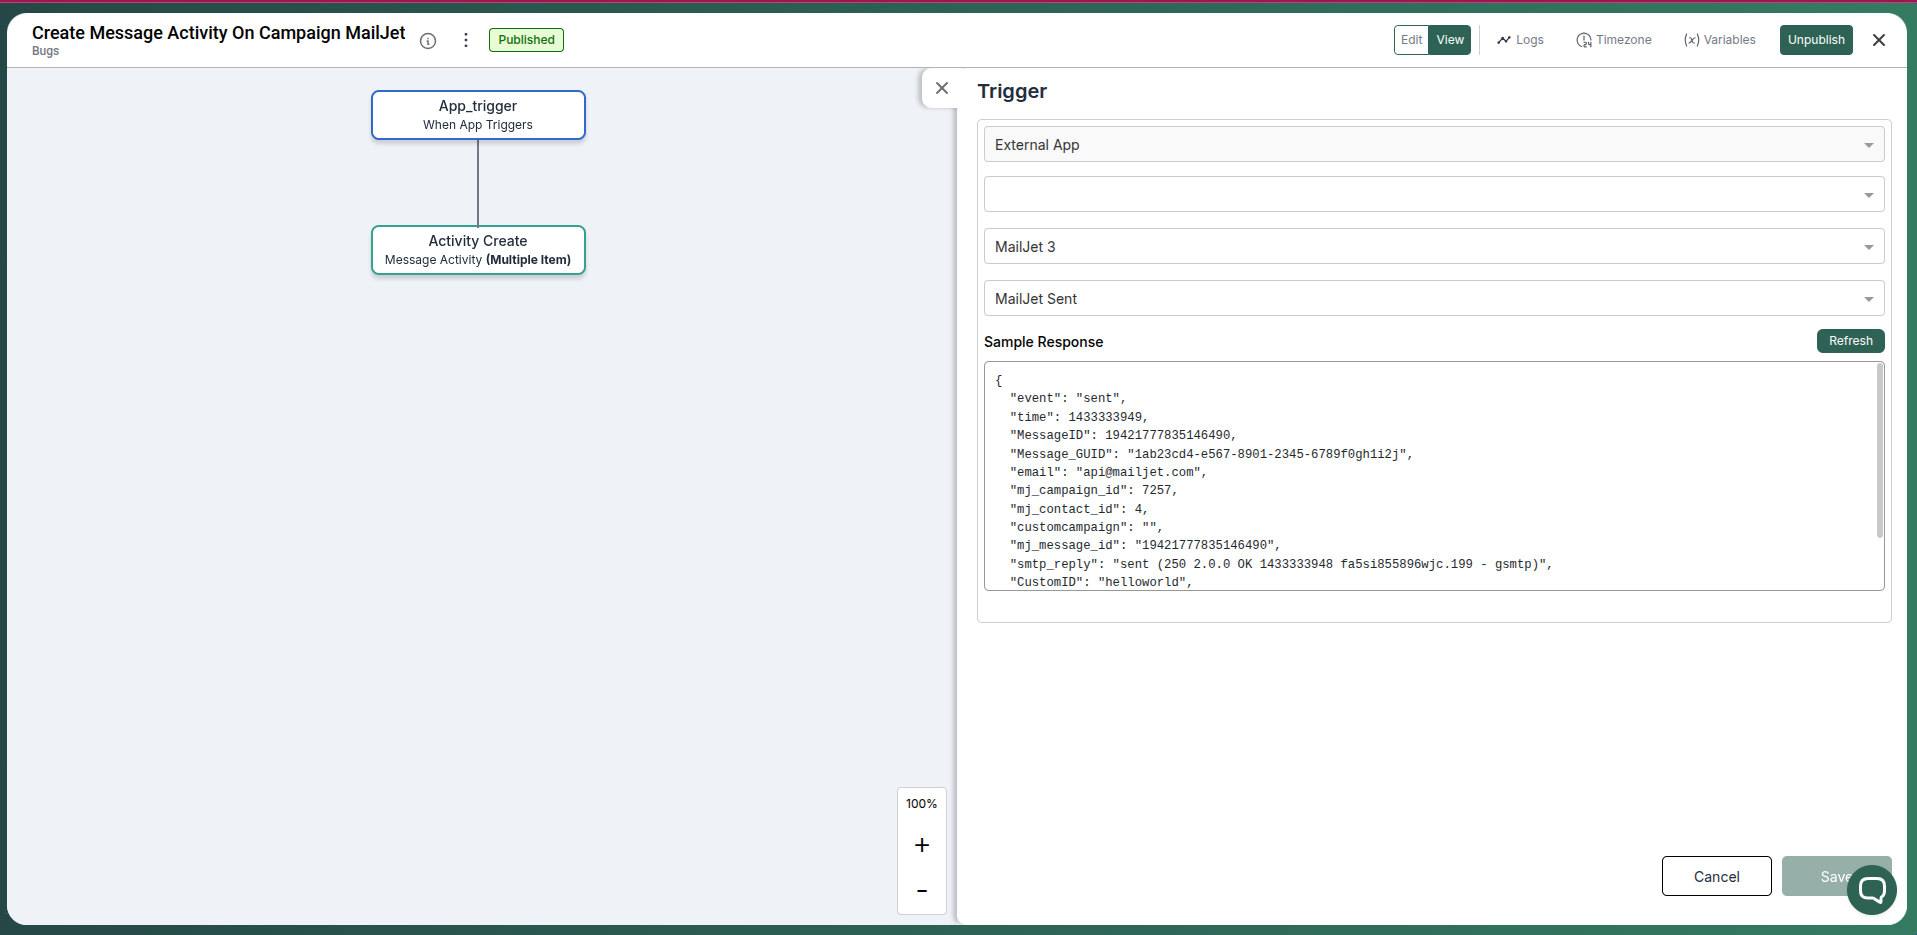Switch to View mode
The height and width of the screenshot is (935, 1917).
[1450, 40]
